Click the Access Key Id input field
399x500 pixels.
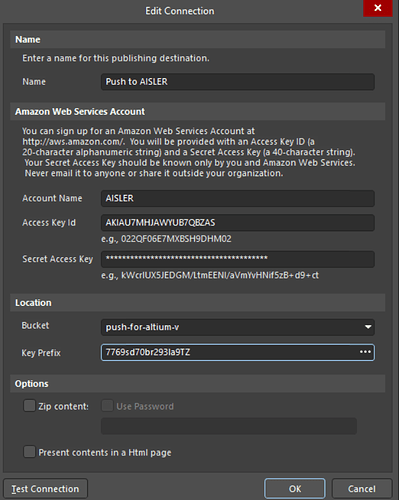238,223
